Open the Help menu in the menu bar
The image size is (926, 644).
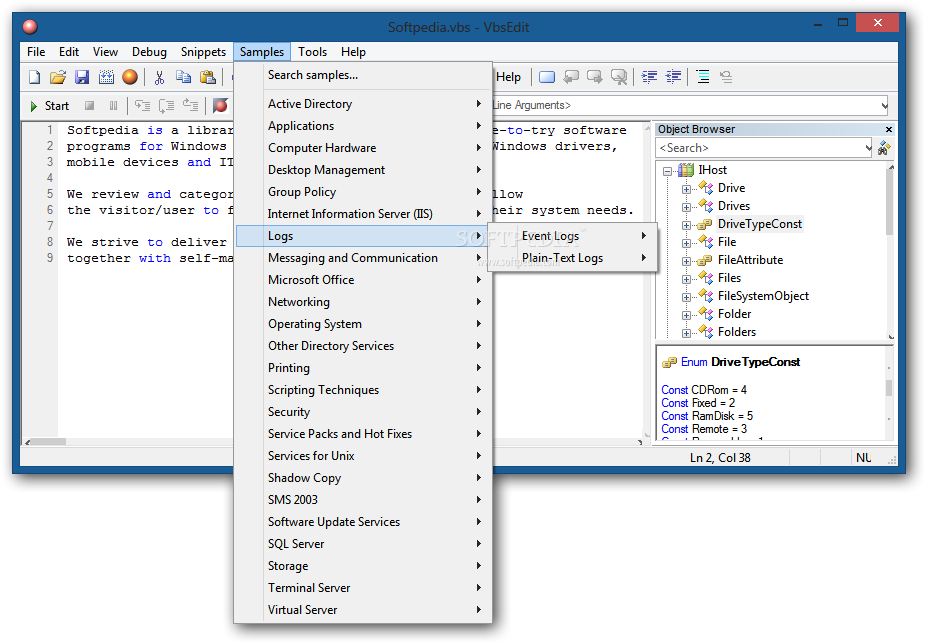tap(353, 51)
